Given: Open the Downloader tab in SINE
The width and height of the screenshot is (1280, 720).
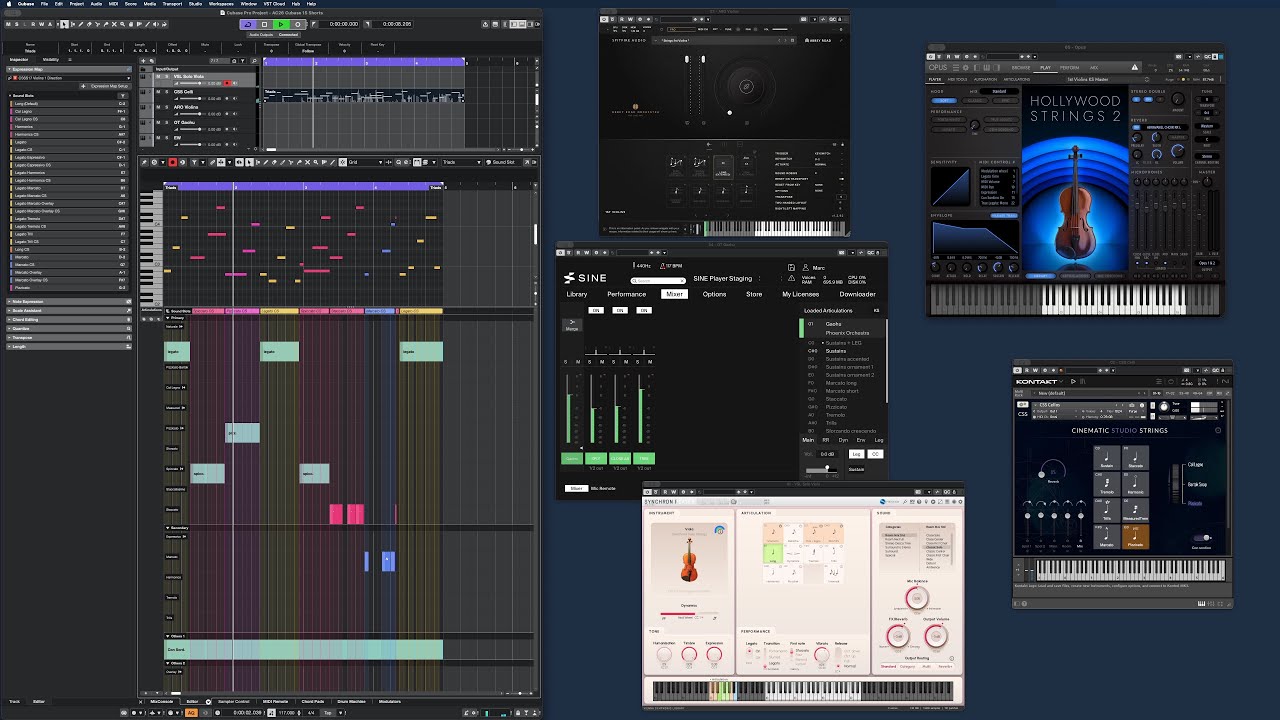Looking at the screenshot, I should [857, 294].
